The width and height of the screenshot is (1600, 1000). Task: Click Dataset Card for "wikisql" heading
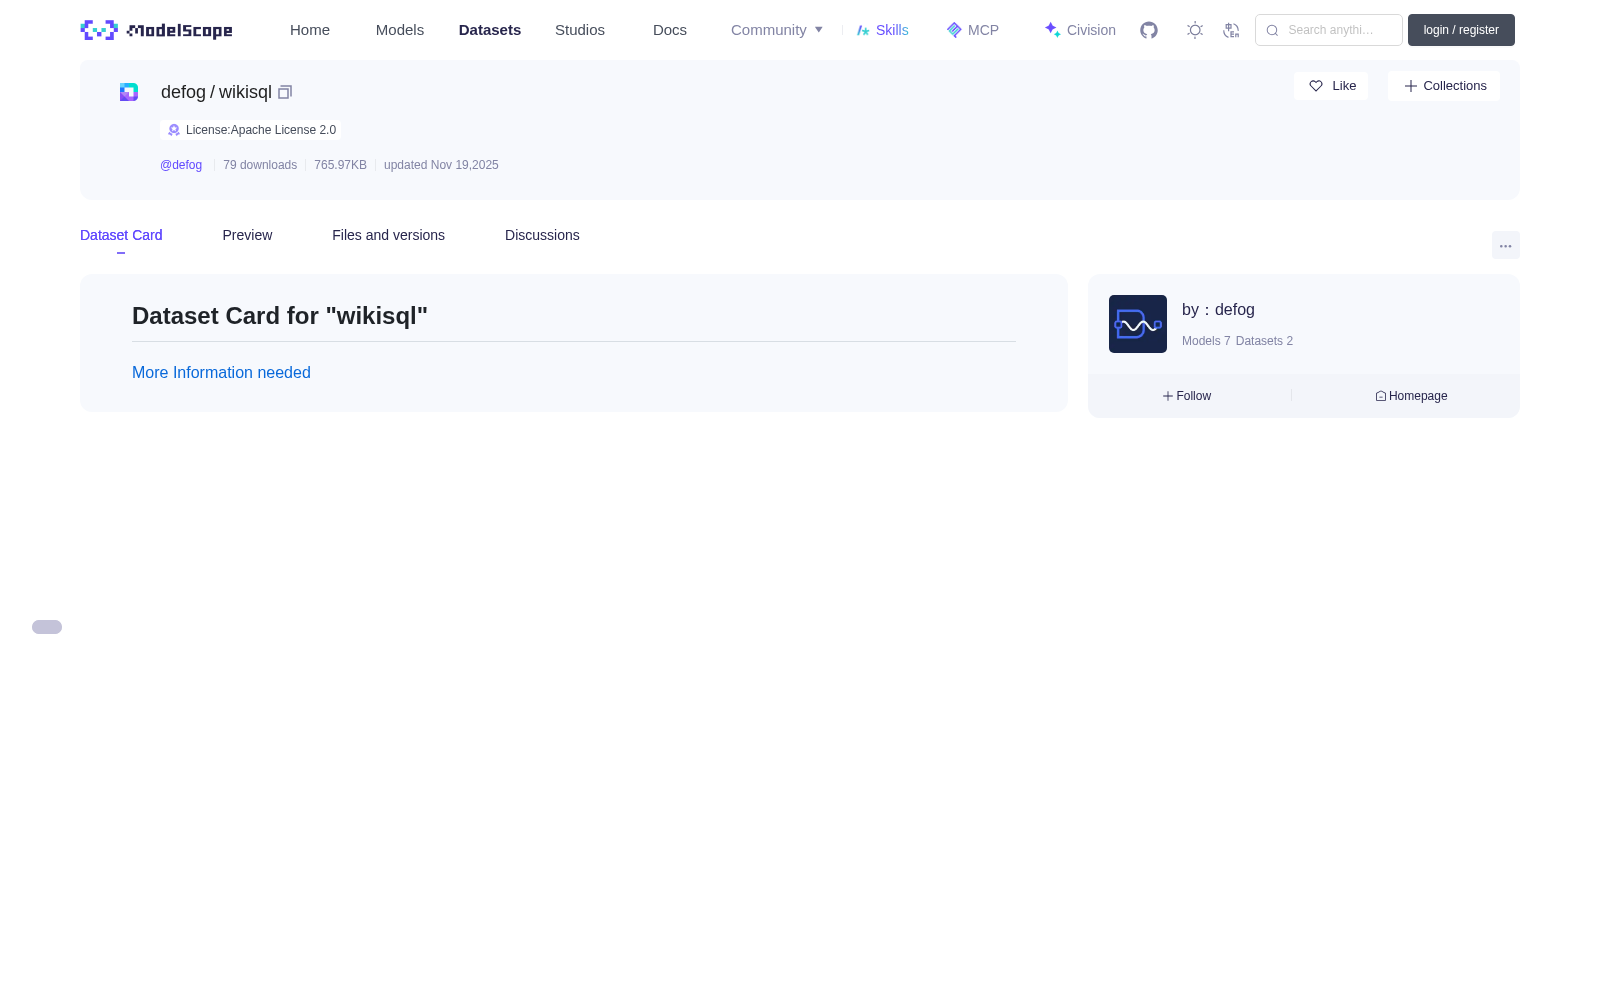coord(280,316)
